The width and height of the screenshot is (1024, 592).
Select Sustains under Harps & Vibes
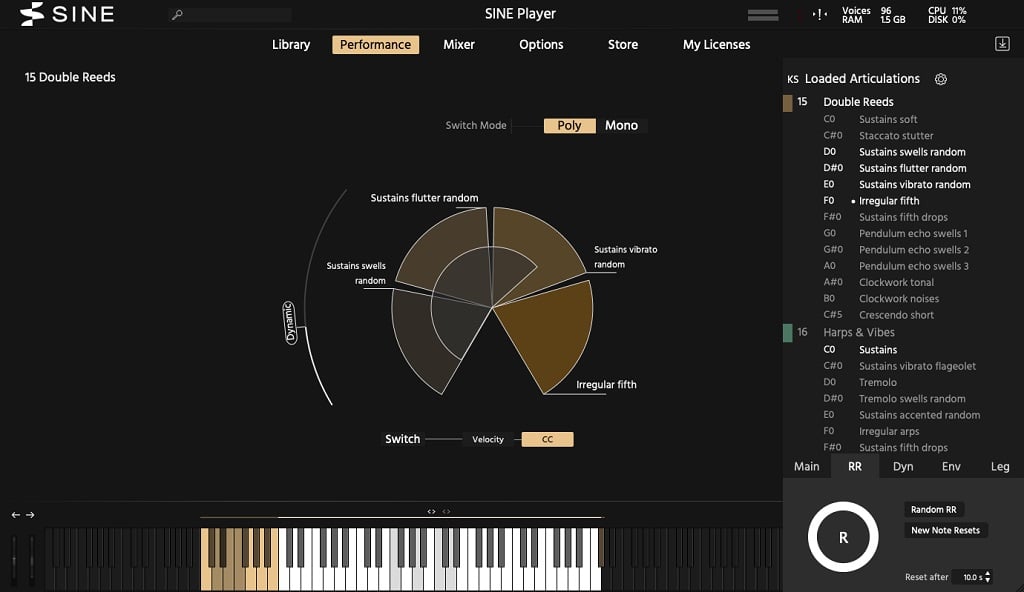(878, 350)
